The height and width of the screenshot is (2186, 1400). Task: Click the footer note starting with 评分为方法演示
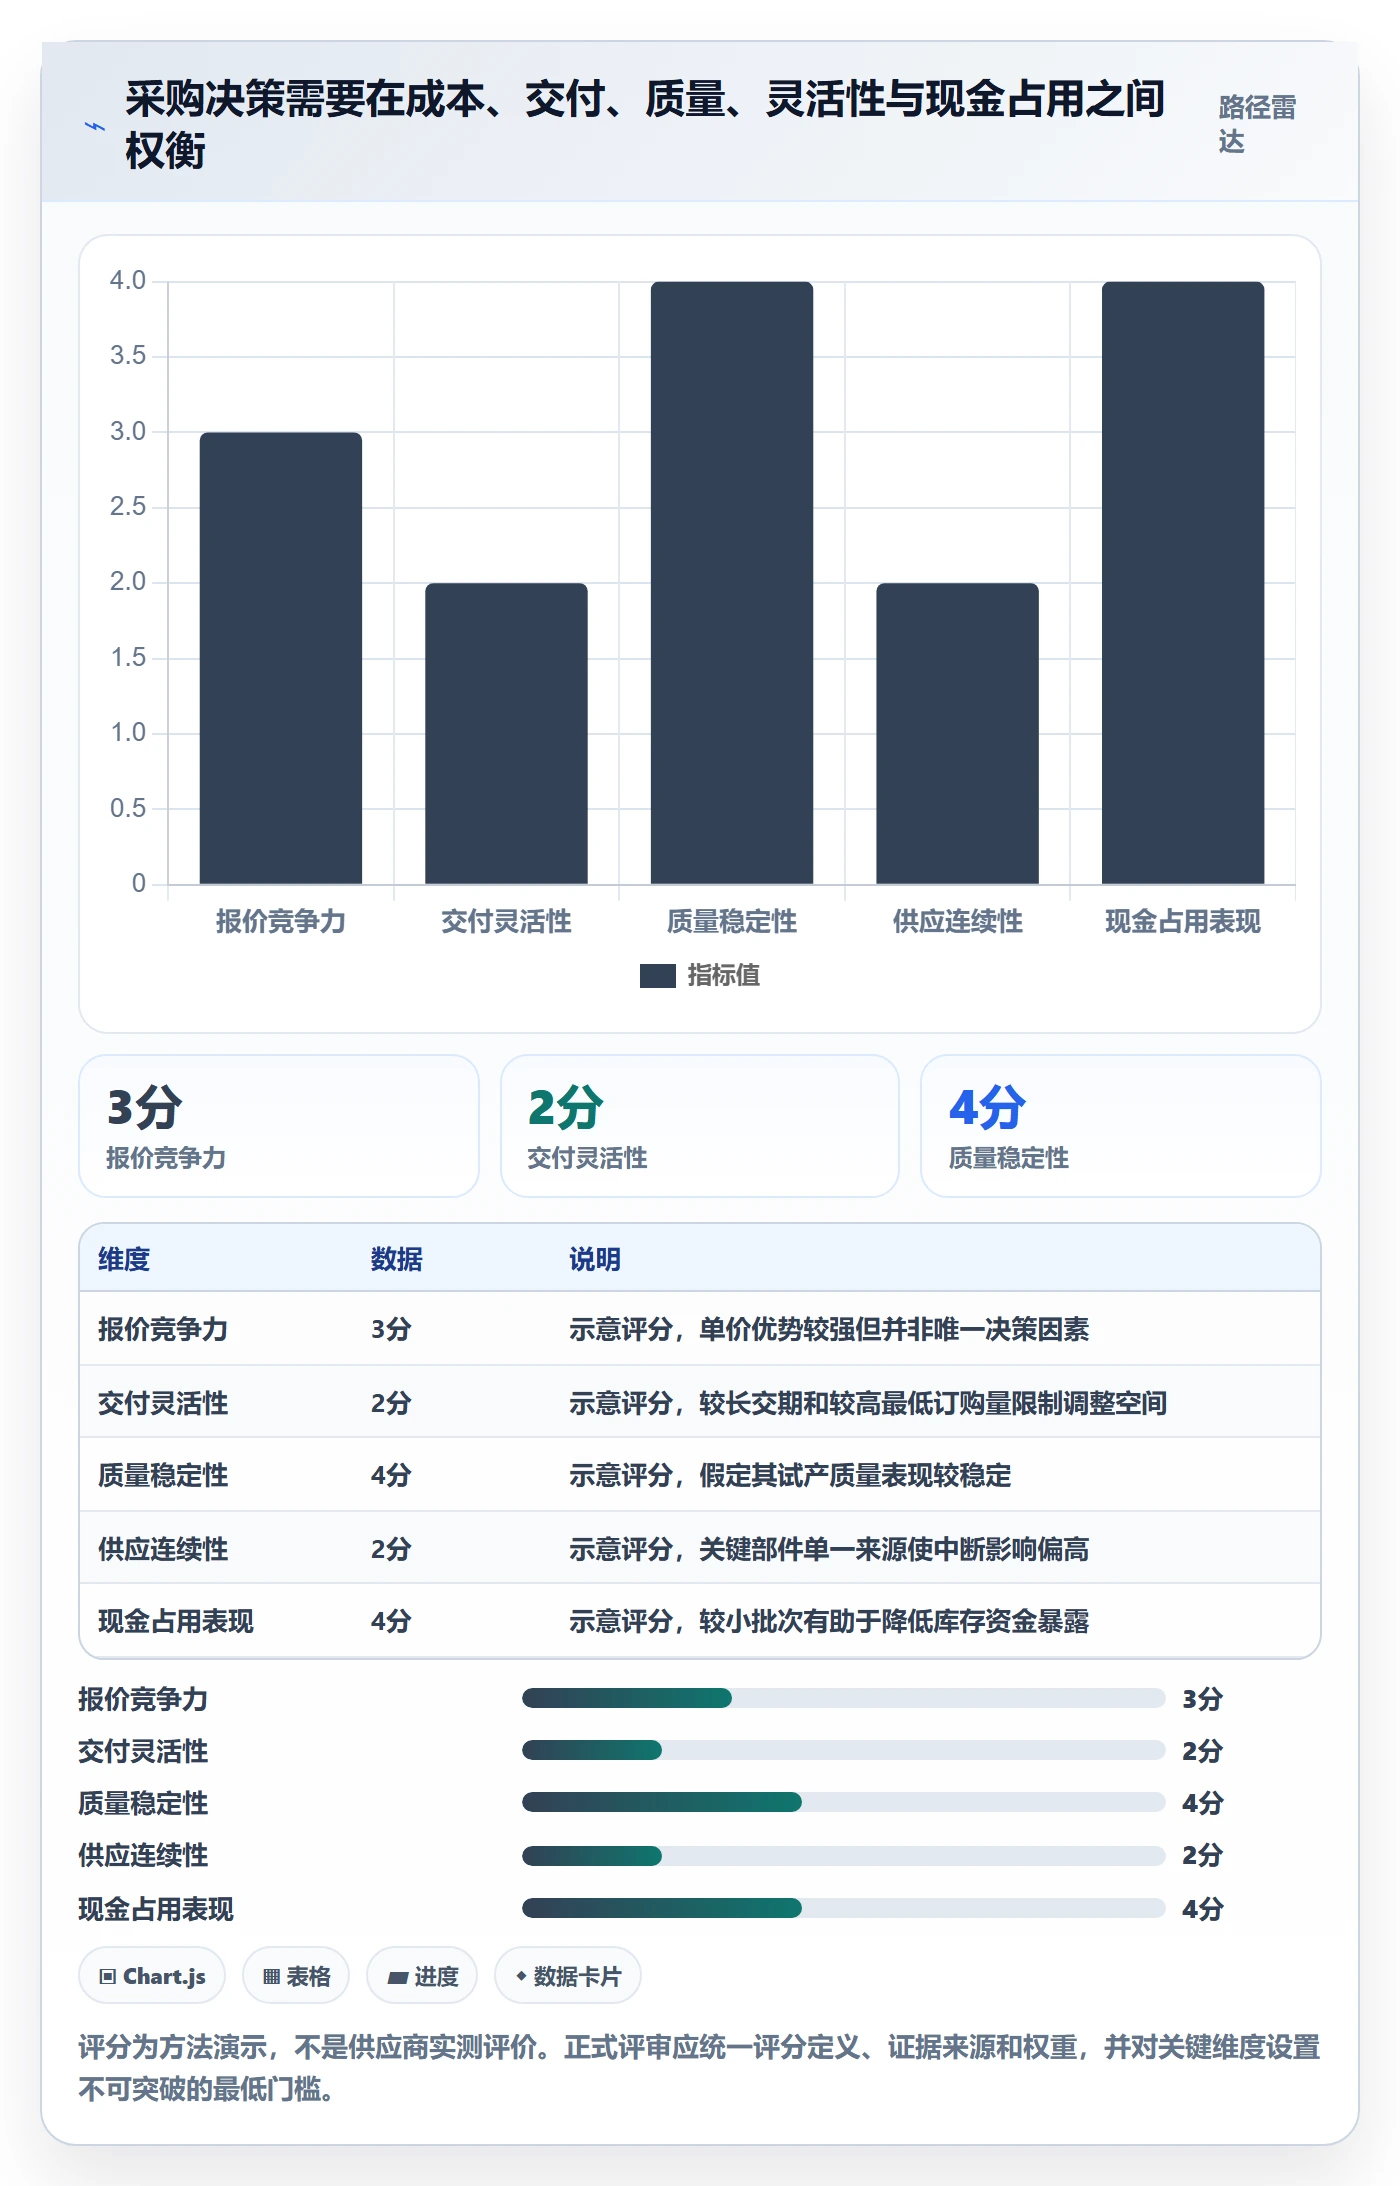699,2068
